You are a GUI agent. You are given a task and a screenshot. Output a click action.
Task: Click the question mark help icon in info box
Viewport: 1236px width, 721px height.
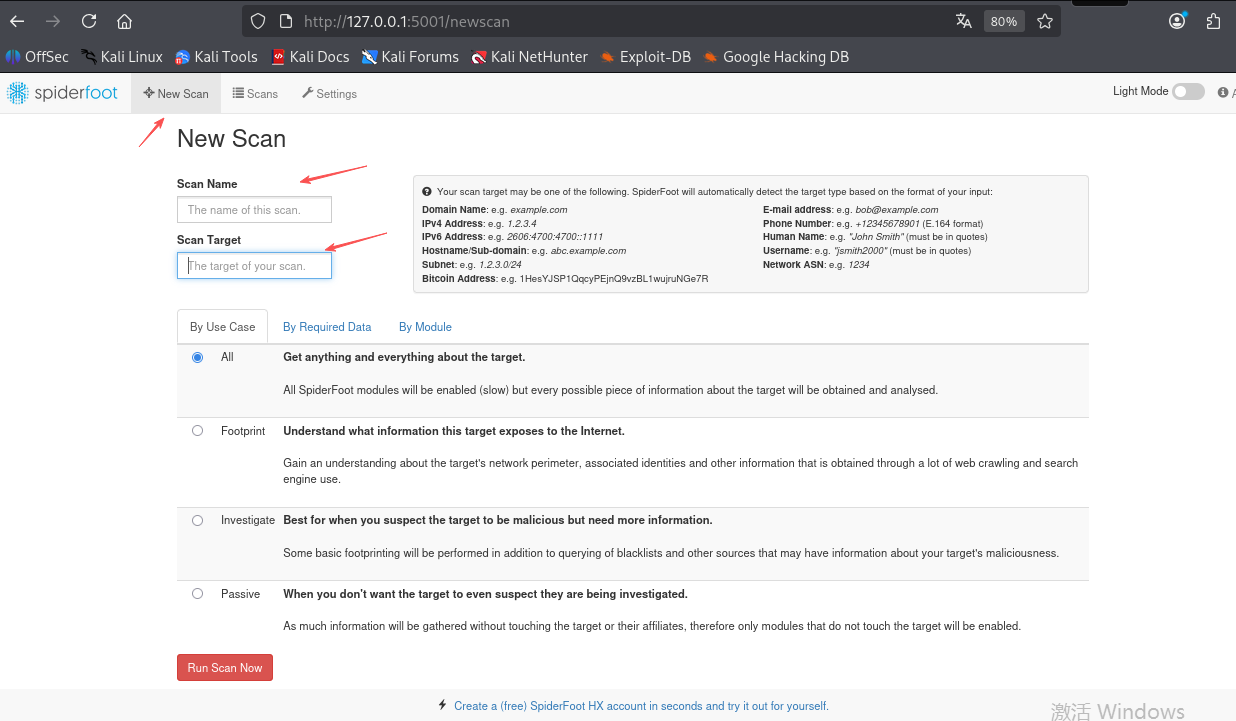point(427,191)
